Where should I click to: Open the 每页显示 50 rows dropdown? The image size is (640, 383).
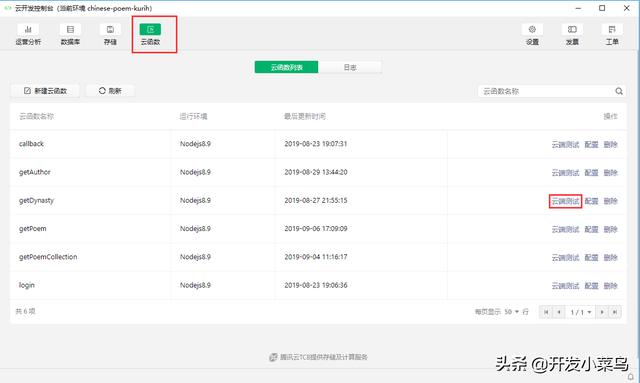click(x=511, y=312)
